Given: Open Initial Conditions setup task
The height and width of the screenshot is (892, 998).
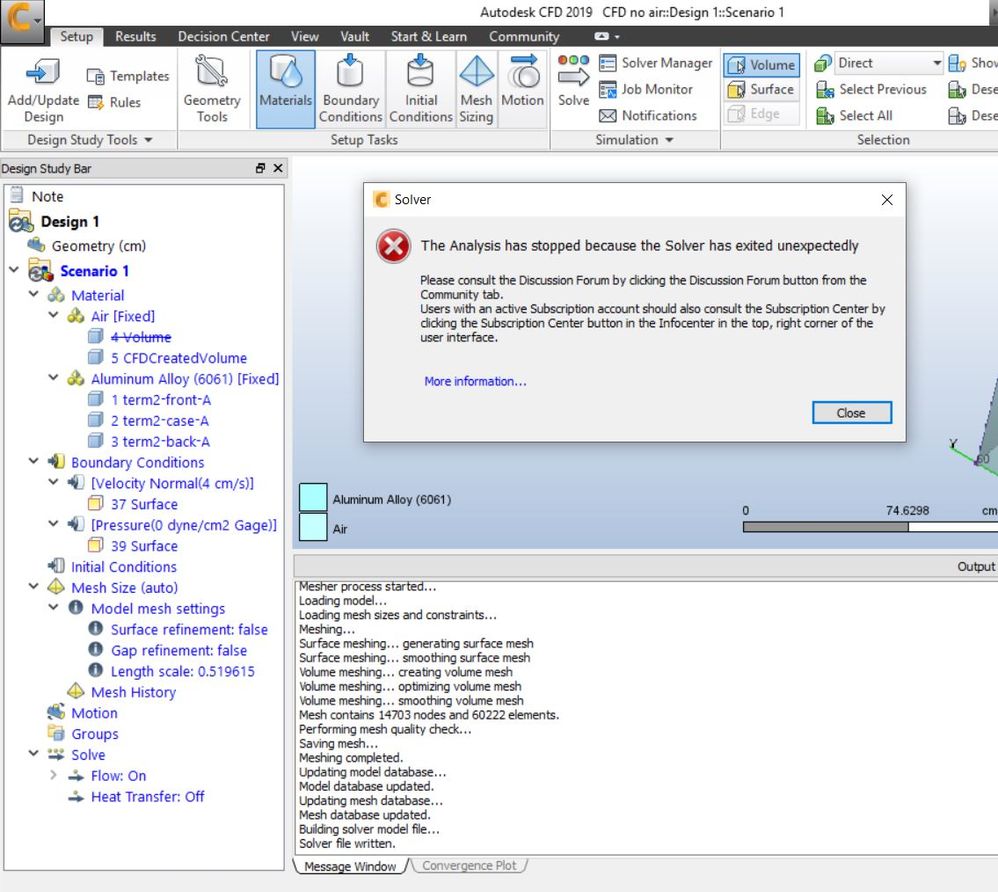Looking at the screenshot, I should [420, 89].
